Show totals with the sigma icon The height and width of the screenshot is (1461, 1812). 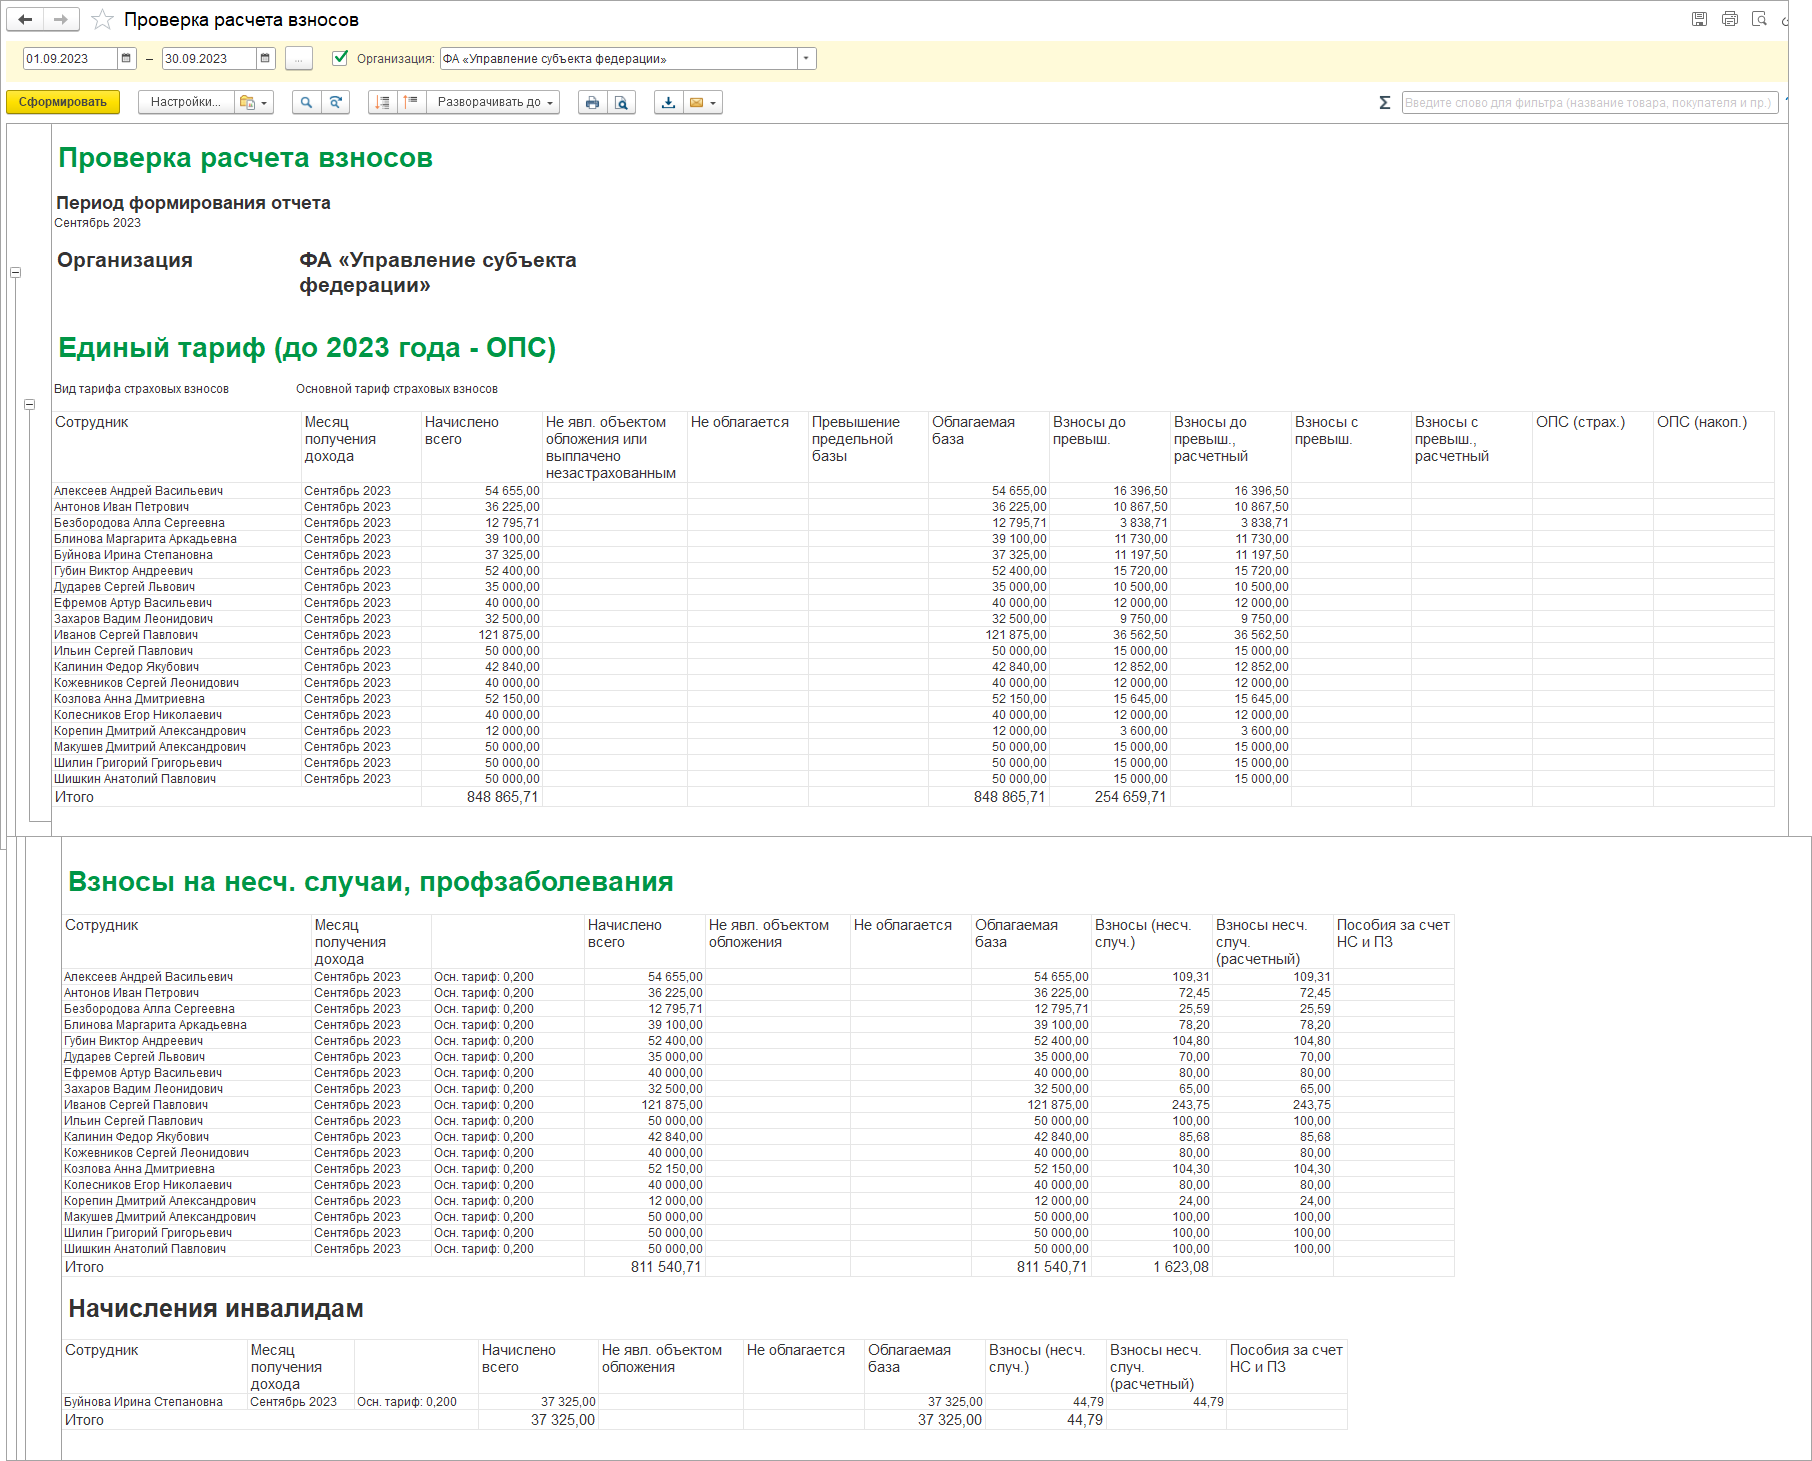1385,102
